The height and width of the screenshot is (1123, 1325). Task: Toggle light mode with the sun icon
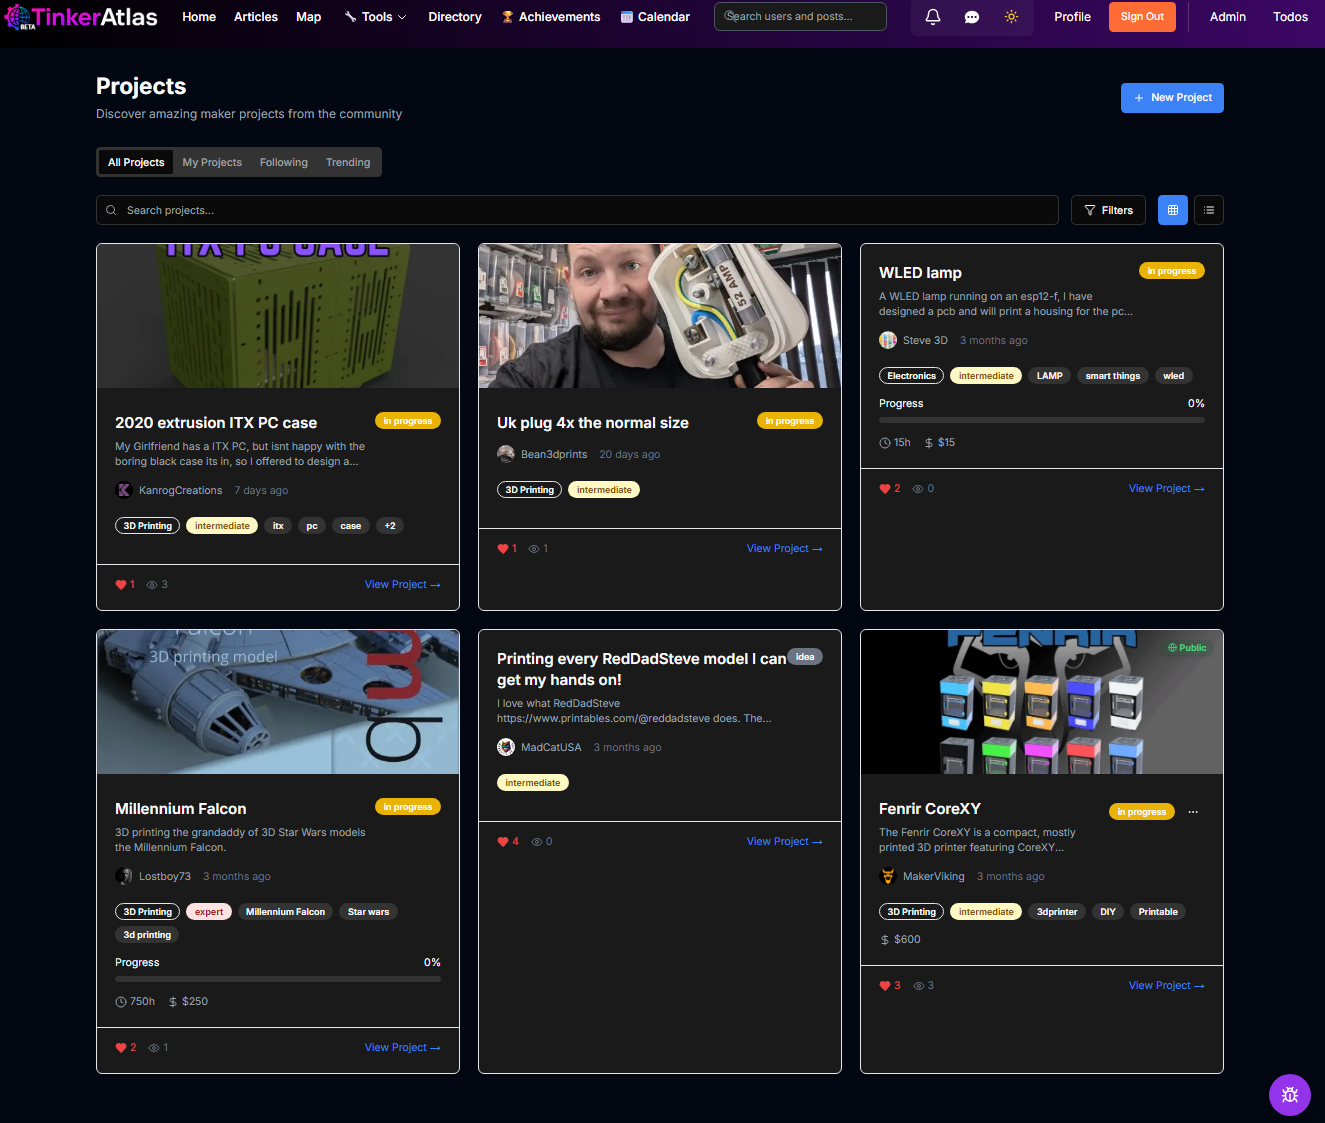point(1011,16)
